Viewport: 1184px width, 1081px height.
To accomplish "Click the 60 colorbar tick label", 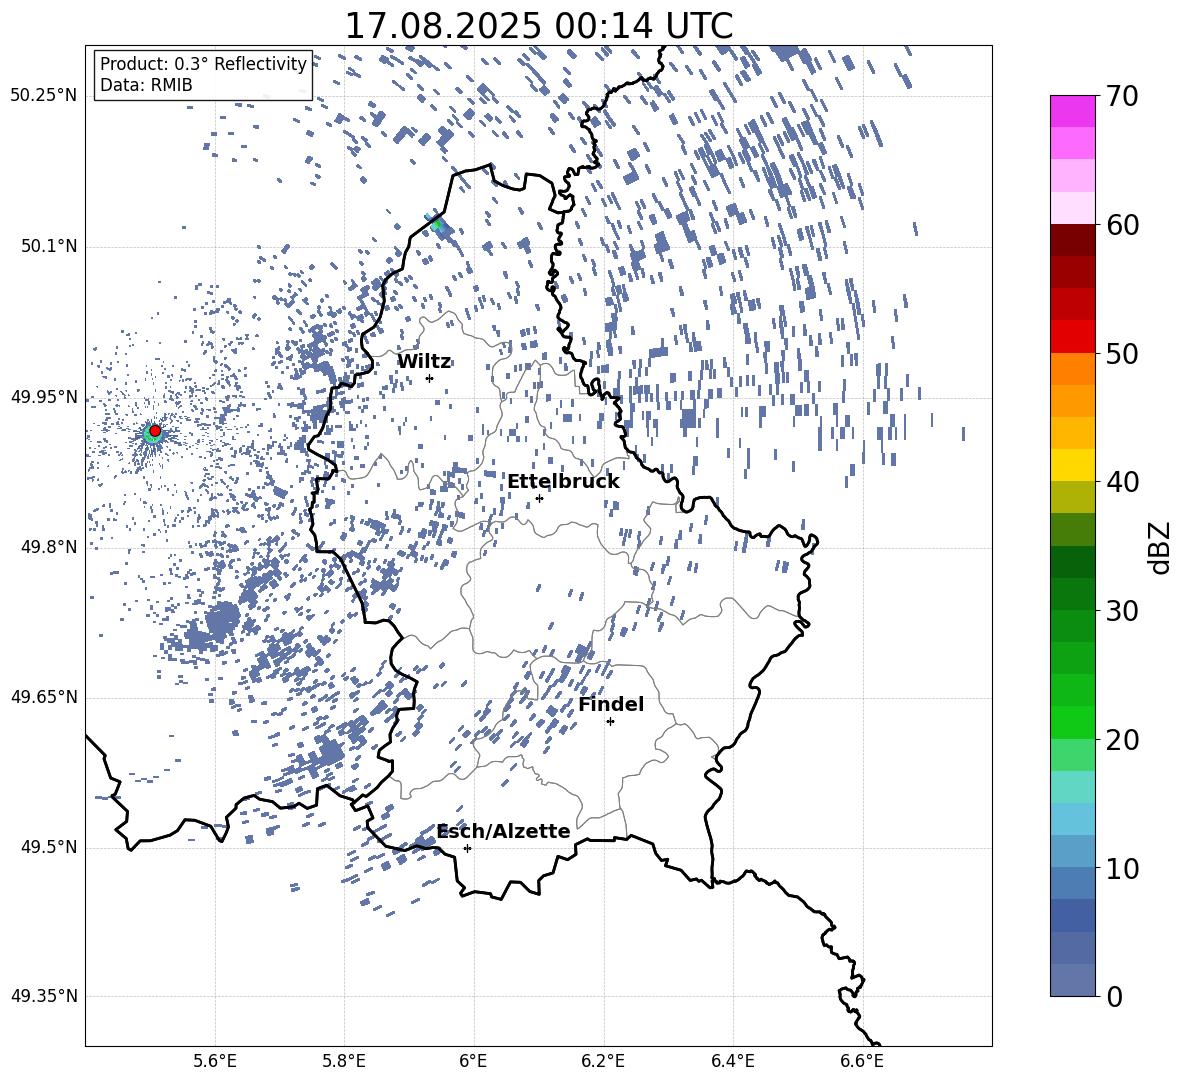I will 1122,225.
